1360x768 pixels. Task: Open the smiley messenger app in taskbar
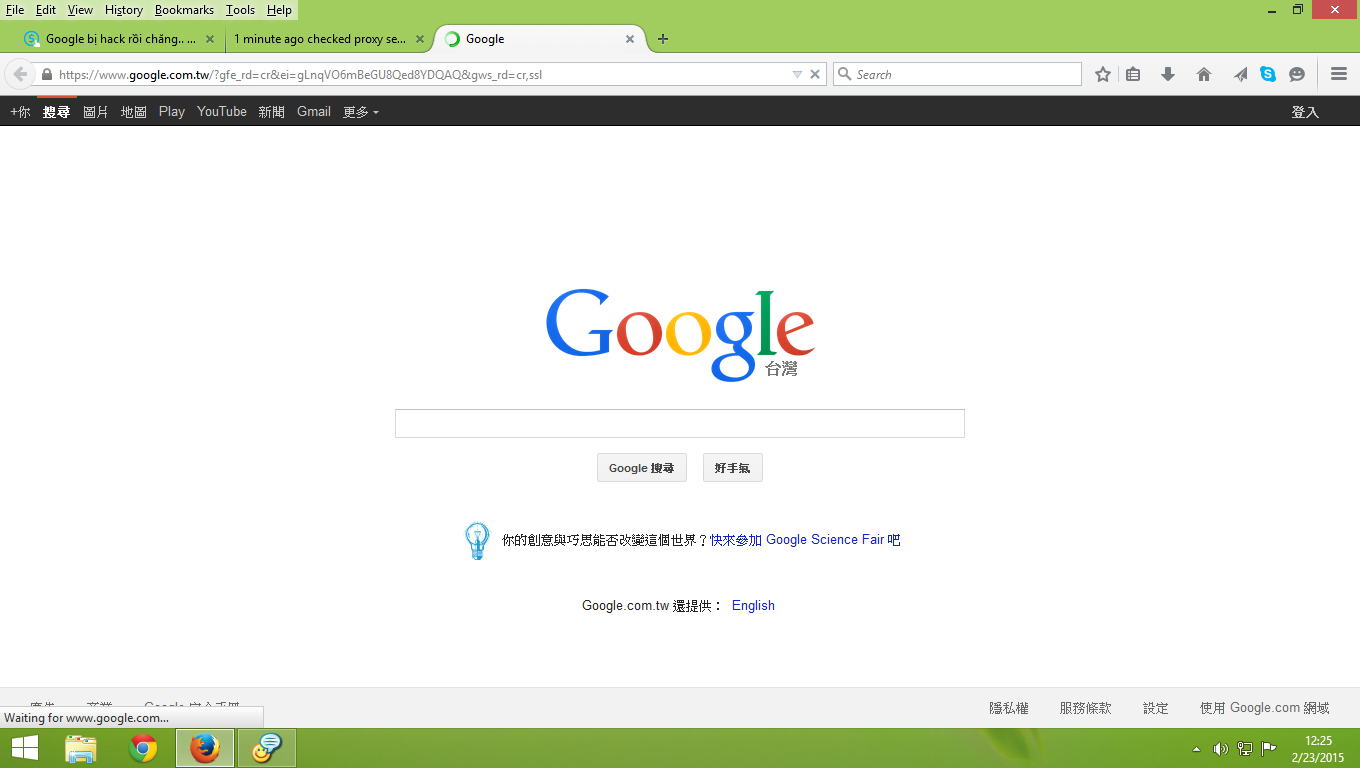pyautogui.click(x=267, y=748)
